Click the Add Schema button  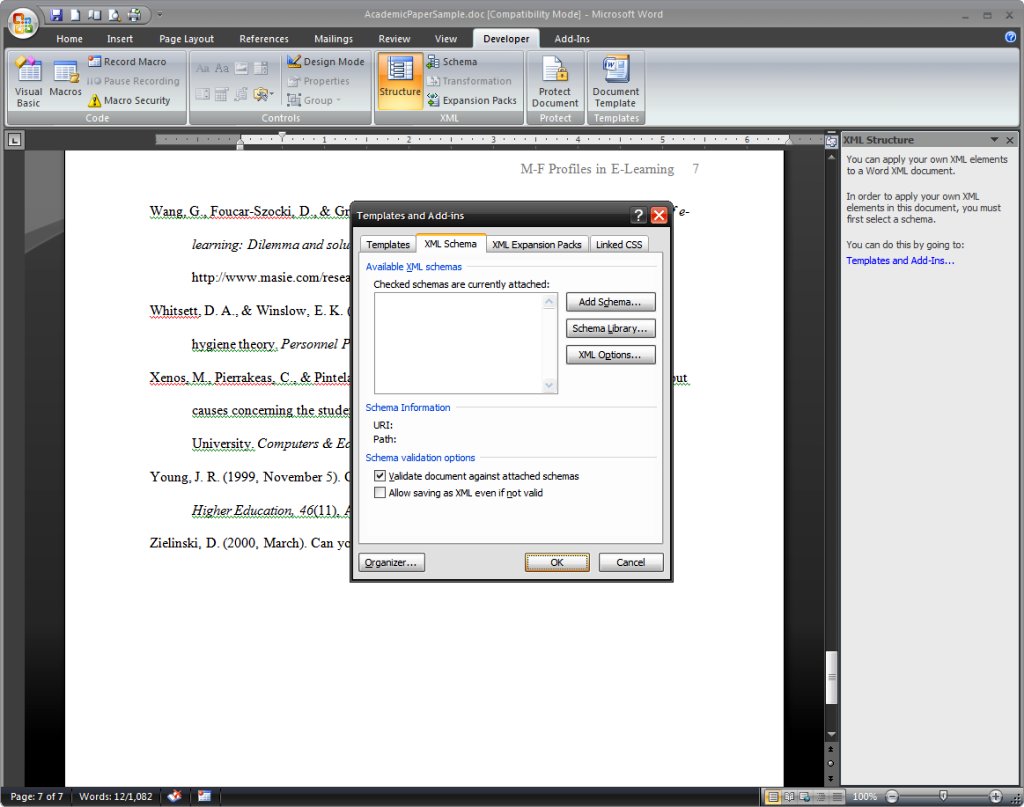(x=610, y=302)
